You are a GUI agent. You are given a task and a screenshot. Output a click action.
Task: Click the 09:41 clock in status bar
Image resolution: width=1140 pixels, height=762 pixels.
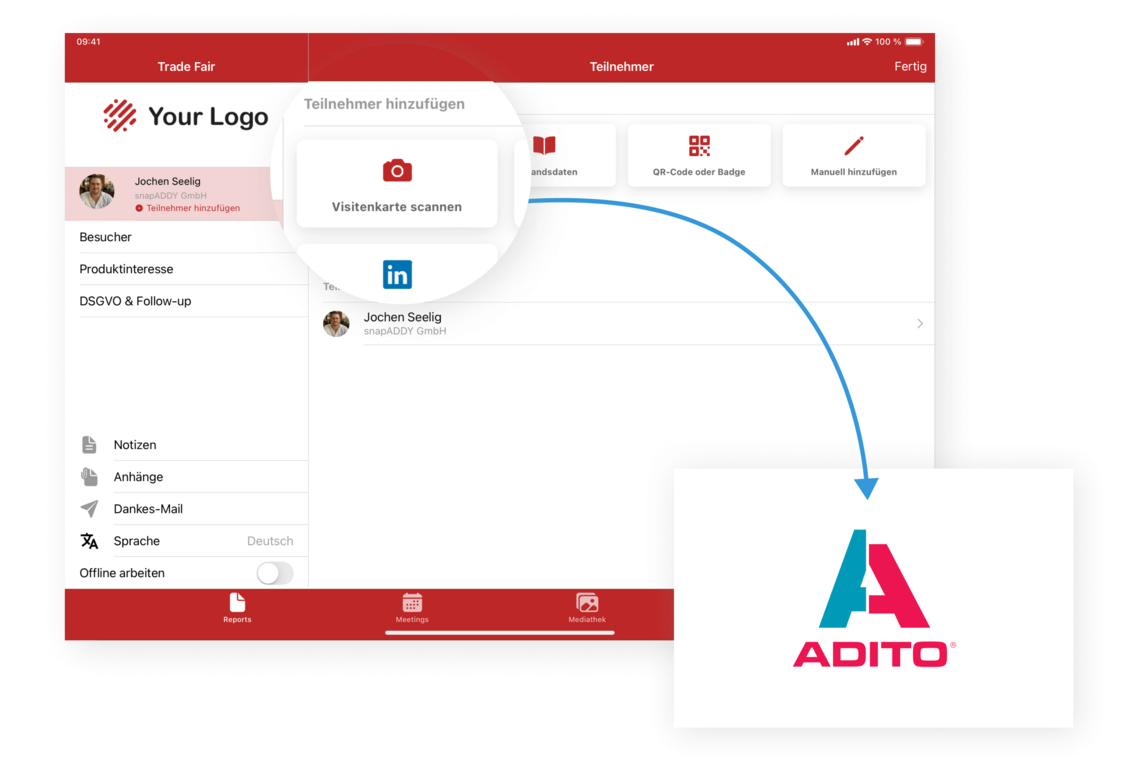88,42
